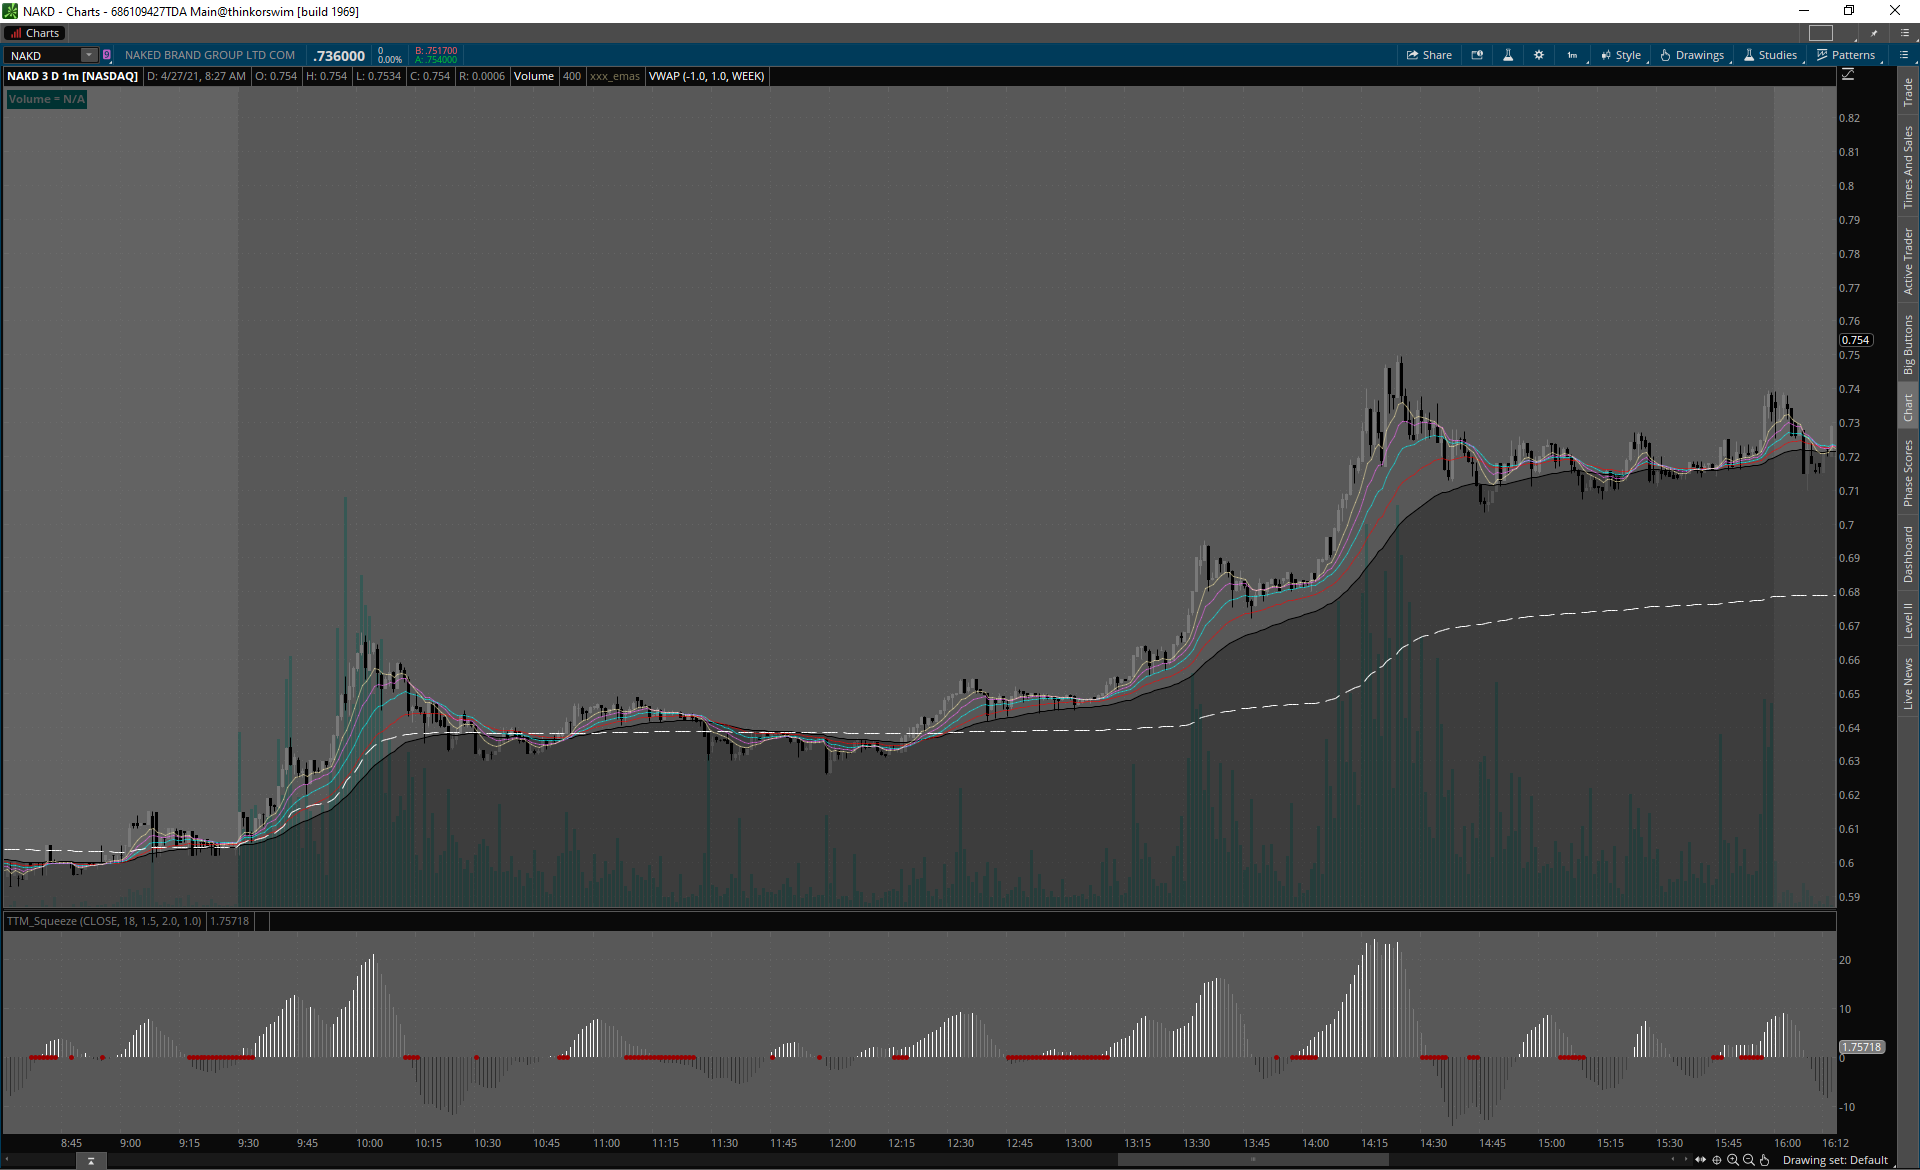Screen dimensions: 1920x1170
Task: Toggle the Volume N/A label
Action: point(46,99)
